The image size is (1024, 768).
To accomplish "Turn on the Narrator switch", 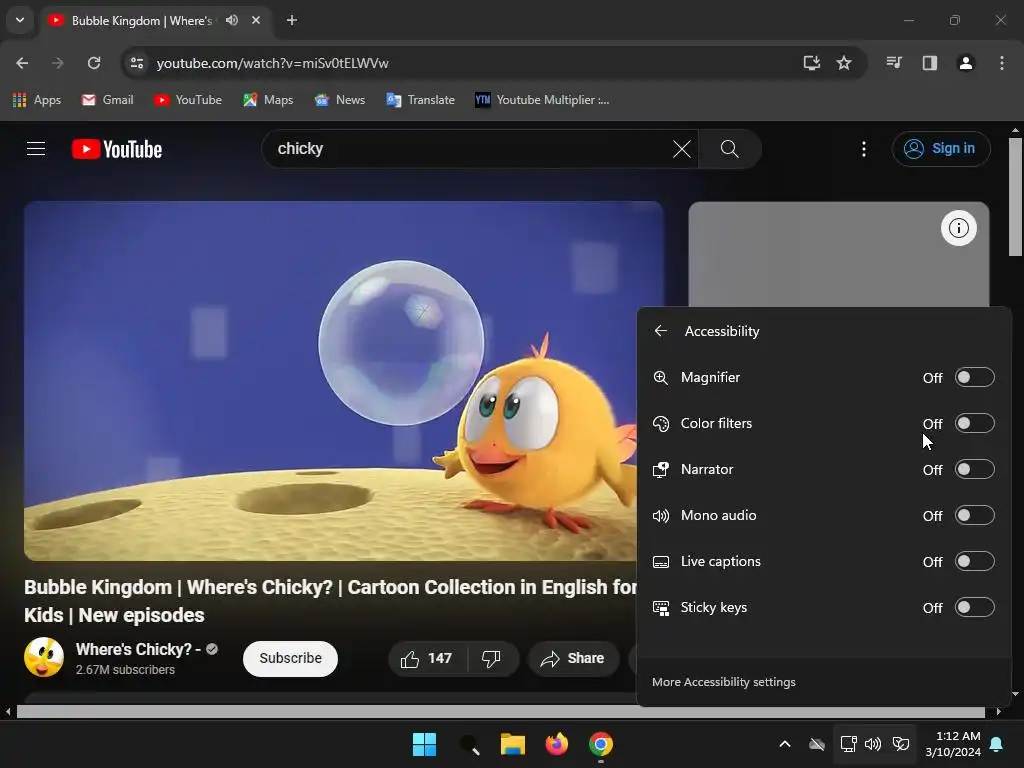I will (974, 470).
